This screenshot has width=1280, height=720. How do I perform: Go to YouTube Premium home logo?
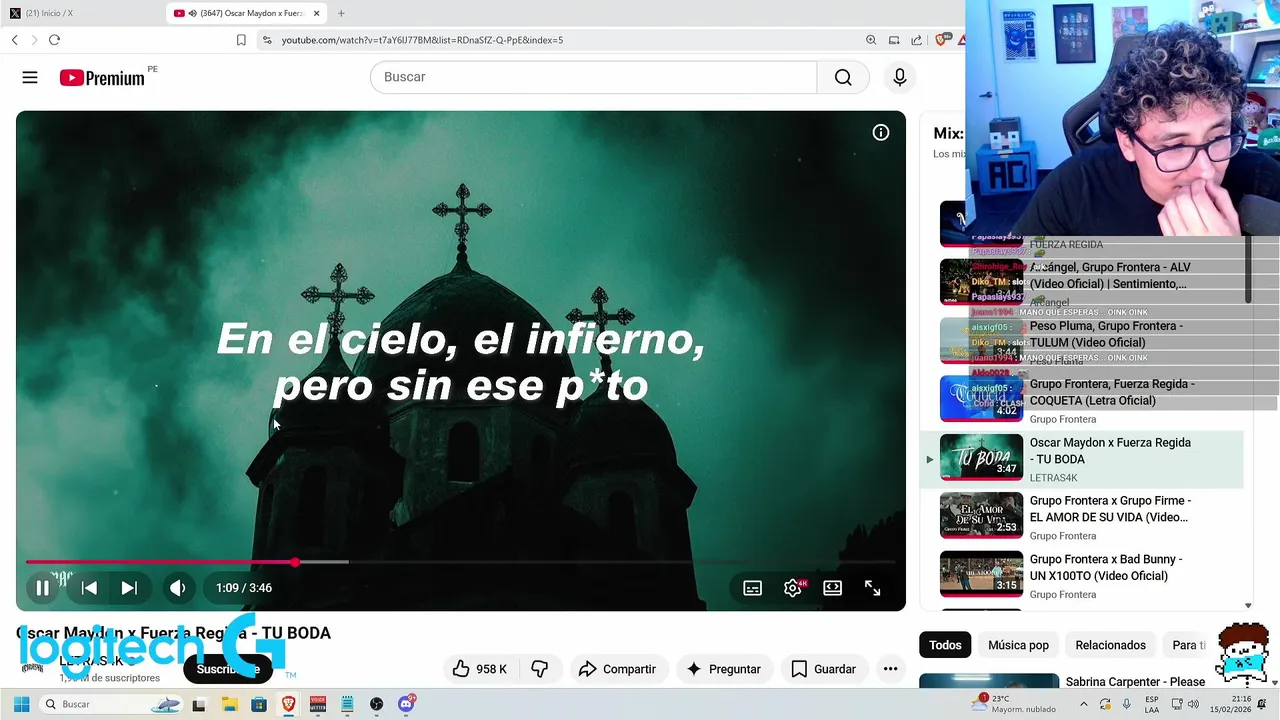point(103,78)
